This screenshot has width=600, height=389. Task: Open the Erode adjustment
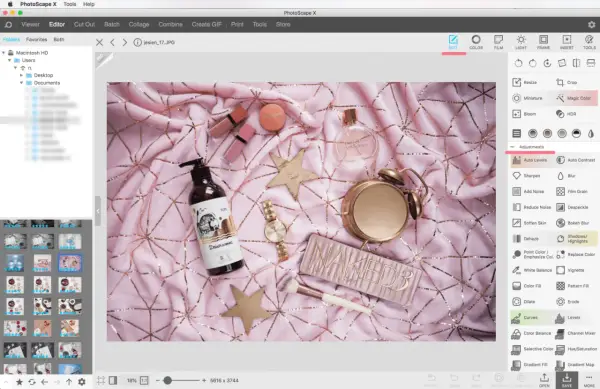[x=568, y=302]
